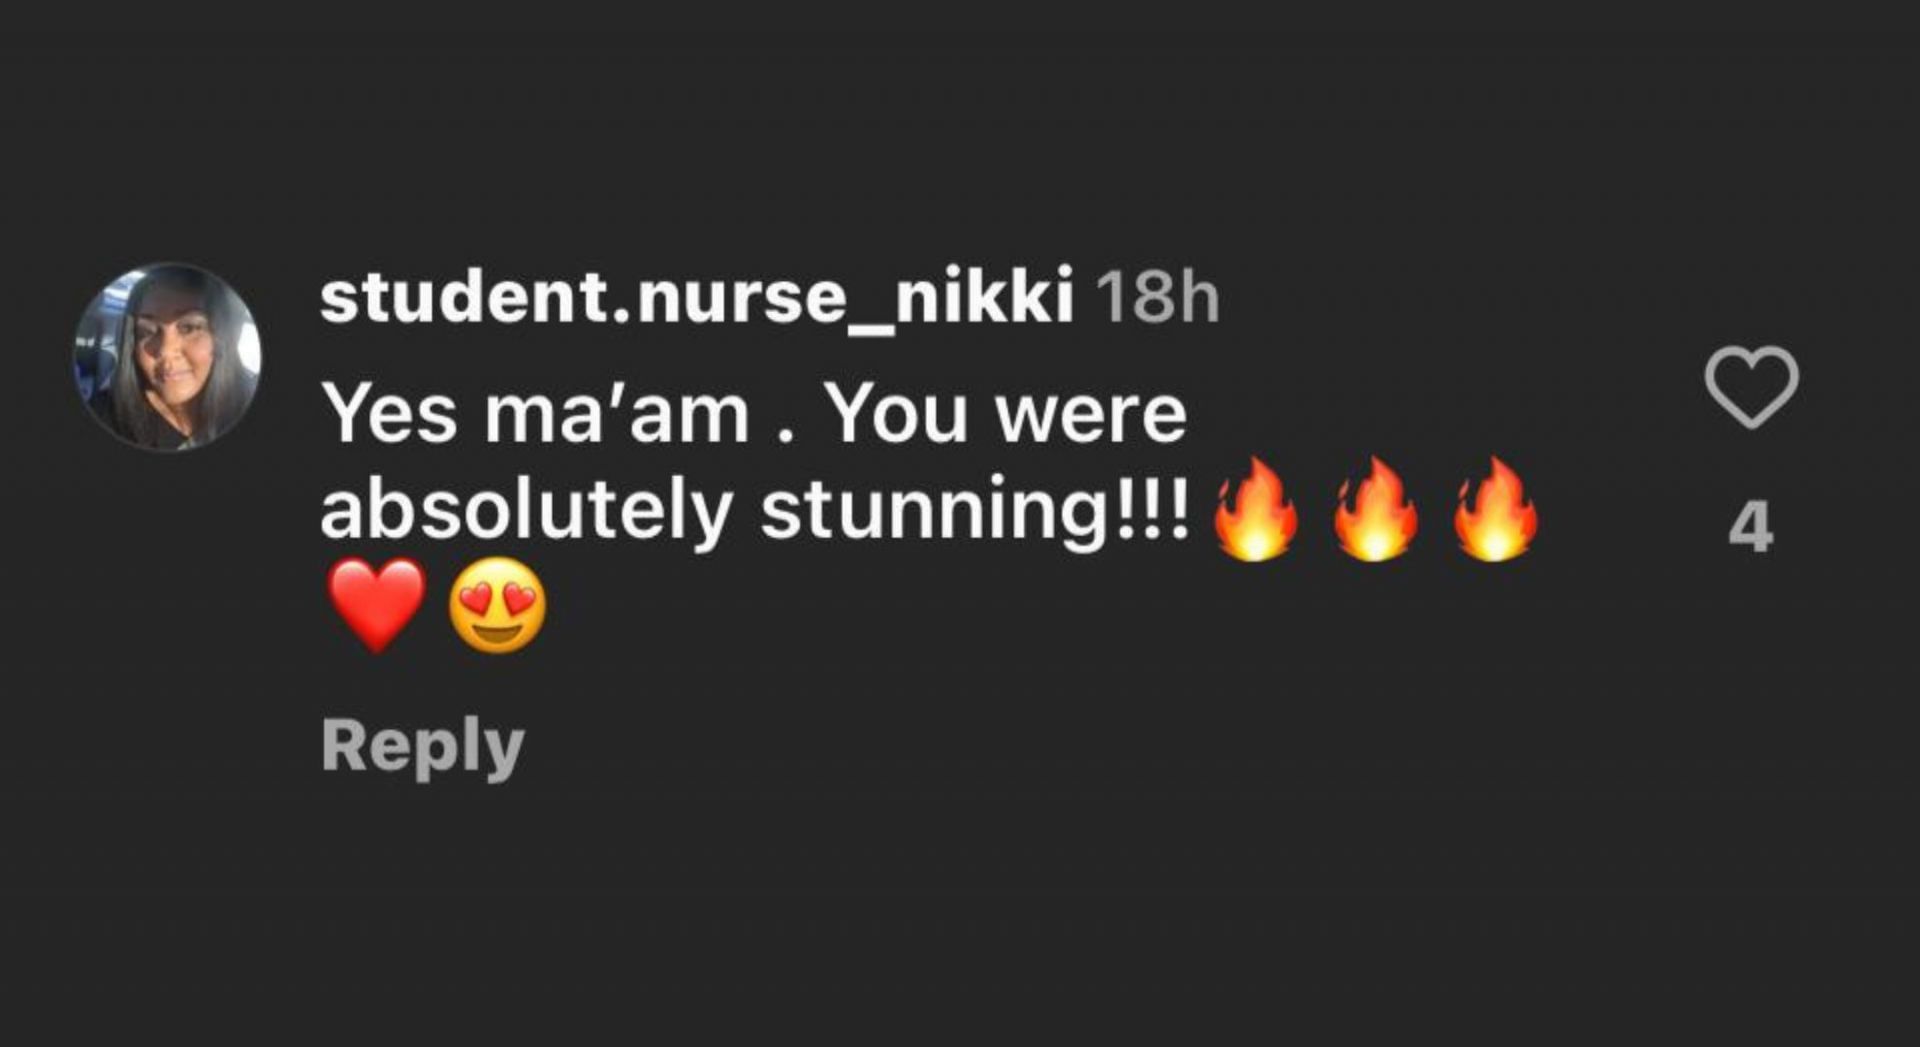Select the "nikki" part of the username
This screenshot has height=1047, width=1920.
(984, 297)
